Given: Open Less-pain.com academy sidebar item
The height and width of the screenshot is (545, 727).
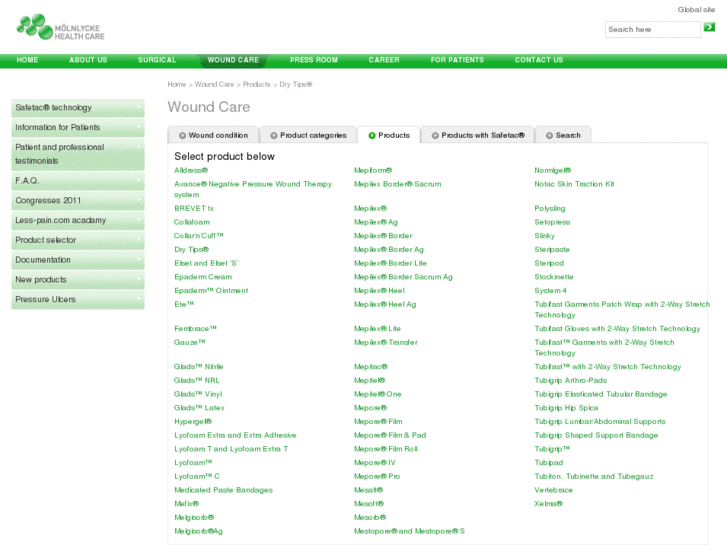Looking at the screenshot, I should coord(78,220).
